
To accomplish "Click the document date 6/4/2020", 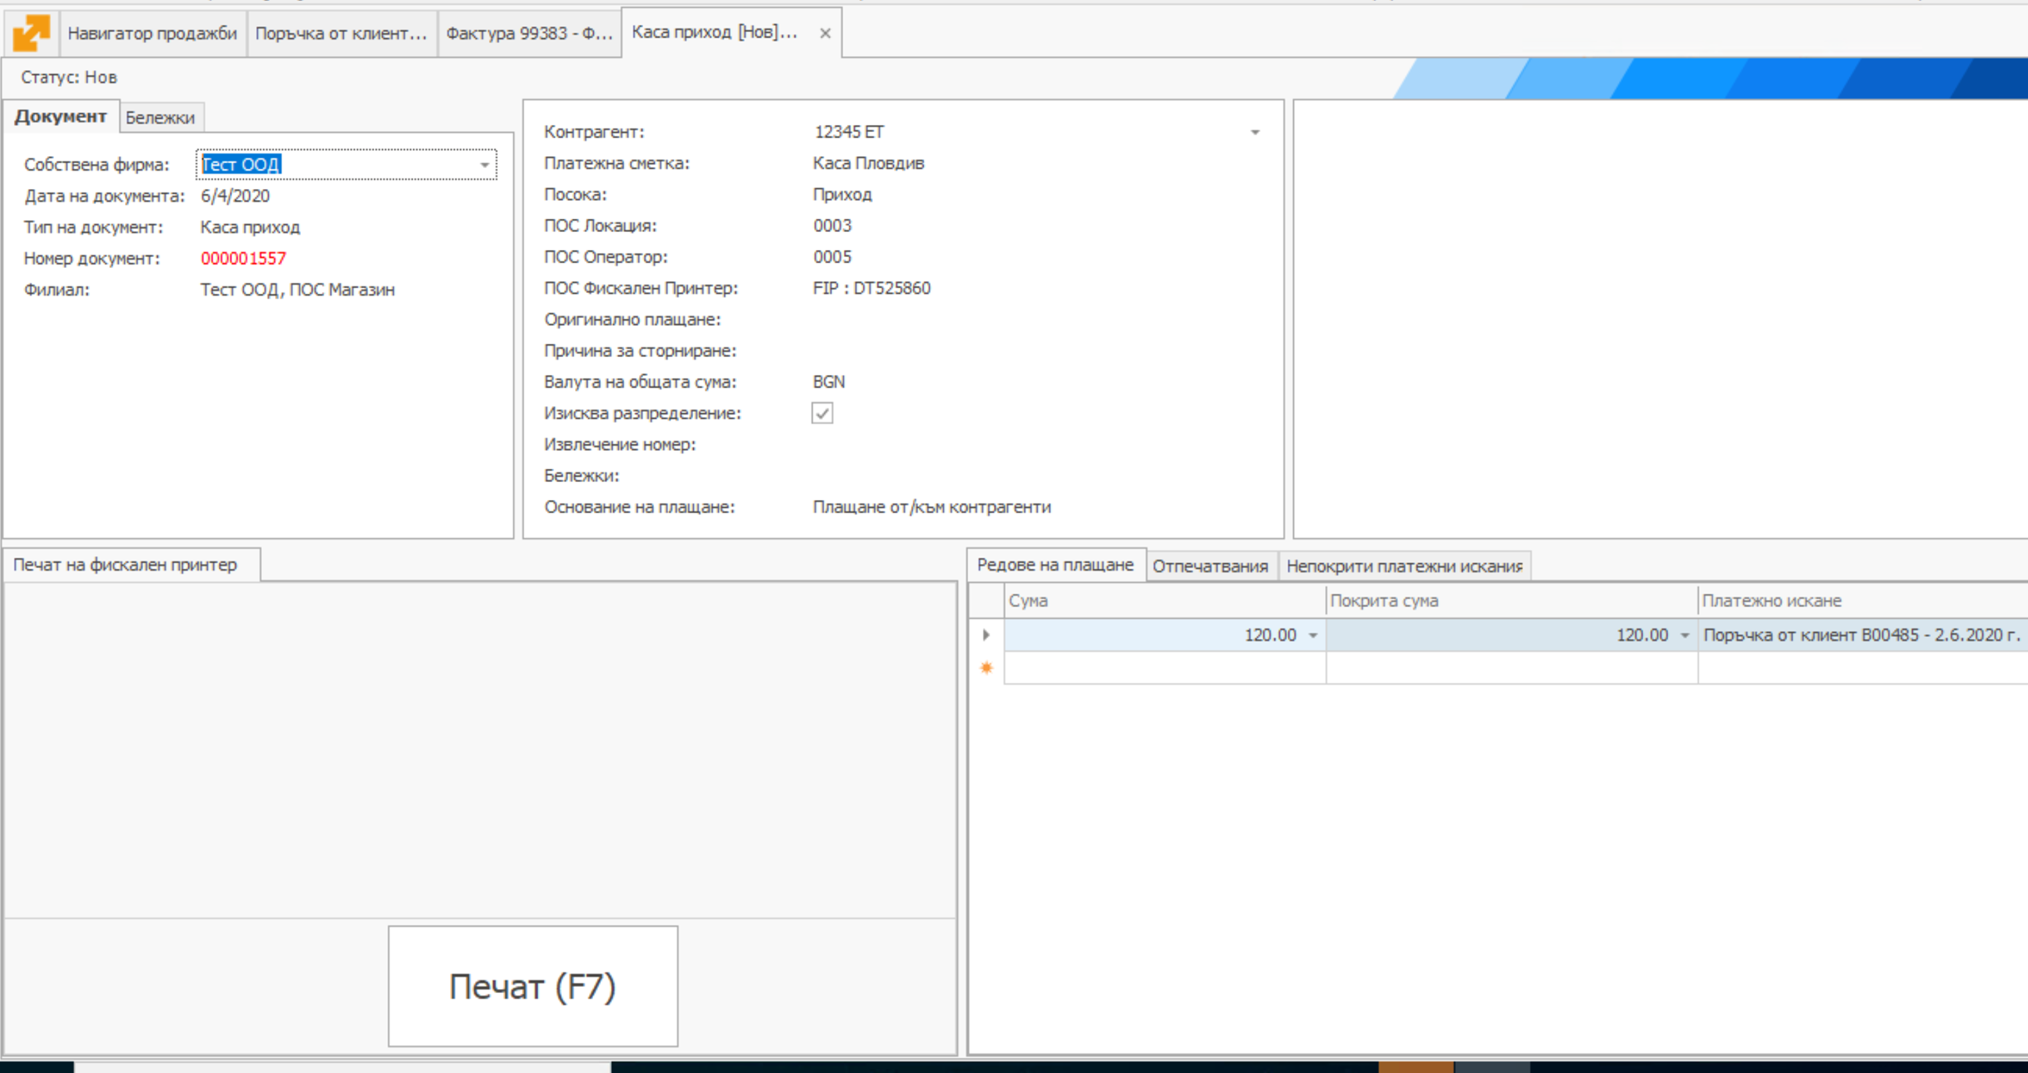I will pos(235,196).
